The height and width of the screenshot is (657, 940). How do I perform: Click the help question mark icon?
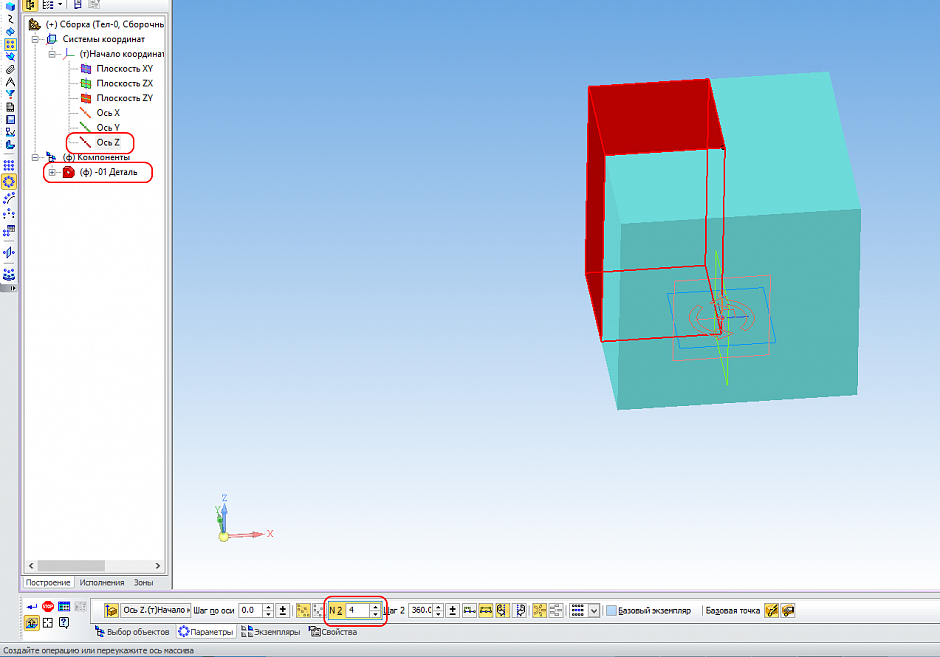[64, 623]
